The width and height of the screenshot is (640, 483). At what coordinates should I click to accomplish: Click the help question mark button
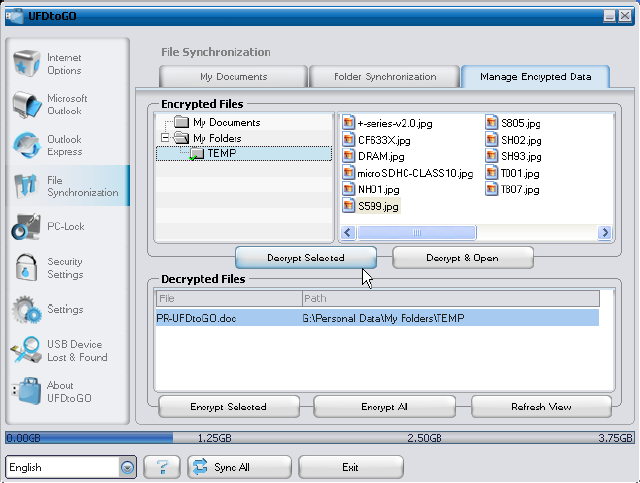[162, 467]
